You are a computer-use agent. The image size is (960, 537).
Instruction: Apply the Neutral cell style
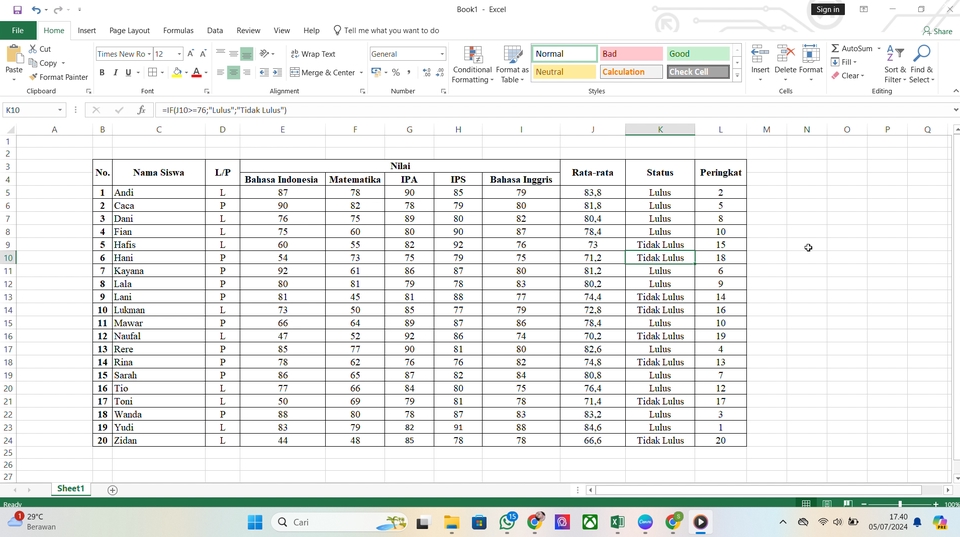pos(564,72)
